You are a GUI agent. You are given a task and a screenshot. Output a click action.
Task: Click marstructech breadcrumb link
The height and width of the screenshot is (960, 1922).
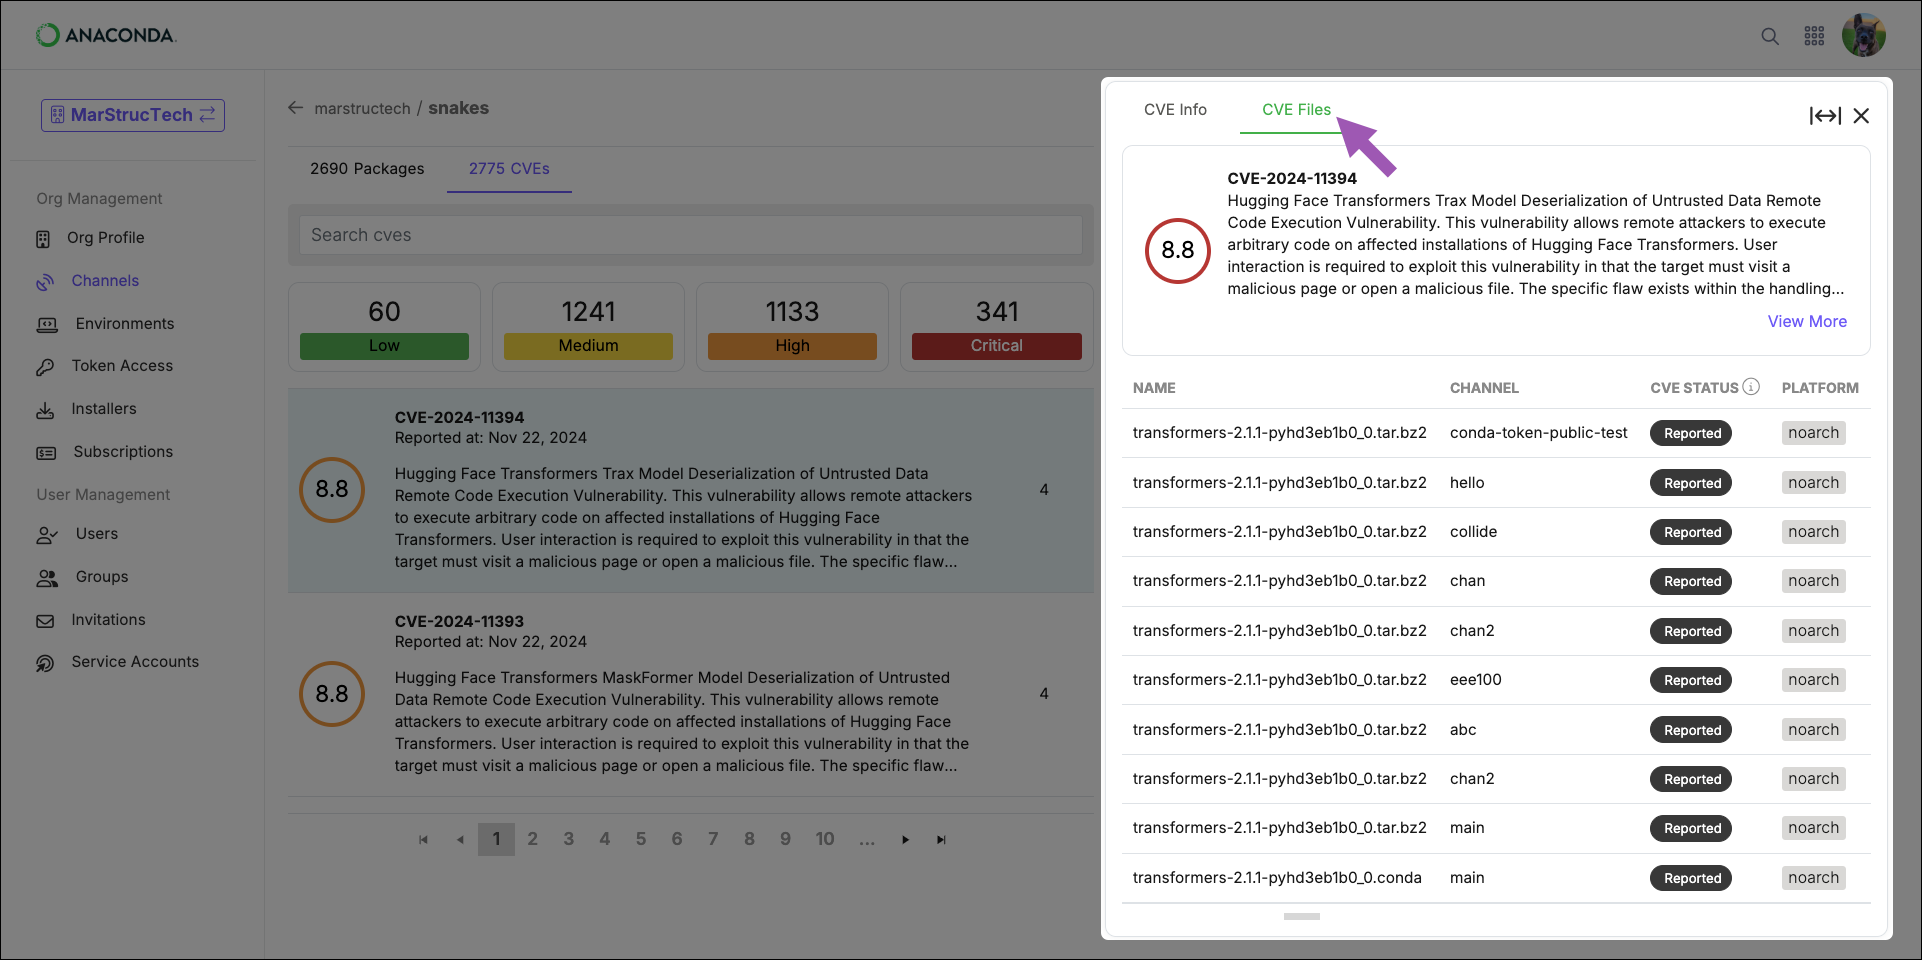click(x=362, y=108)
